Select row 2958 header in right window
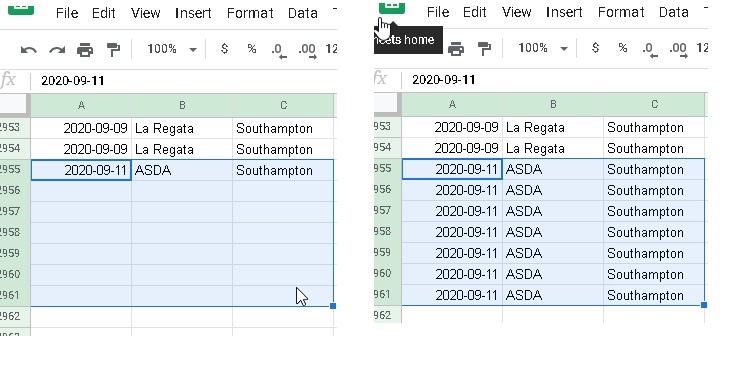This screenshot has height=373, width=741. coord(388,232)
